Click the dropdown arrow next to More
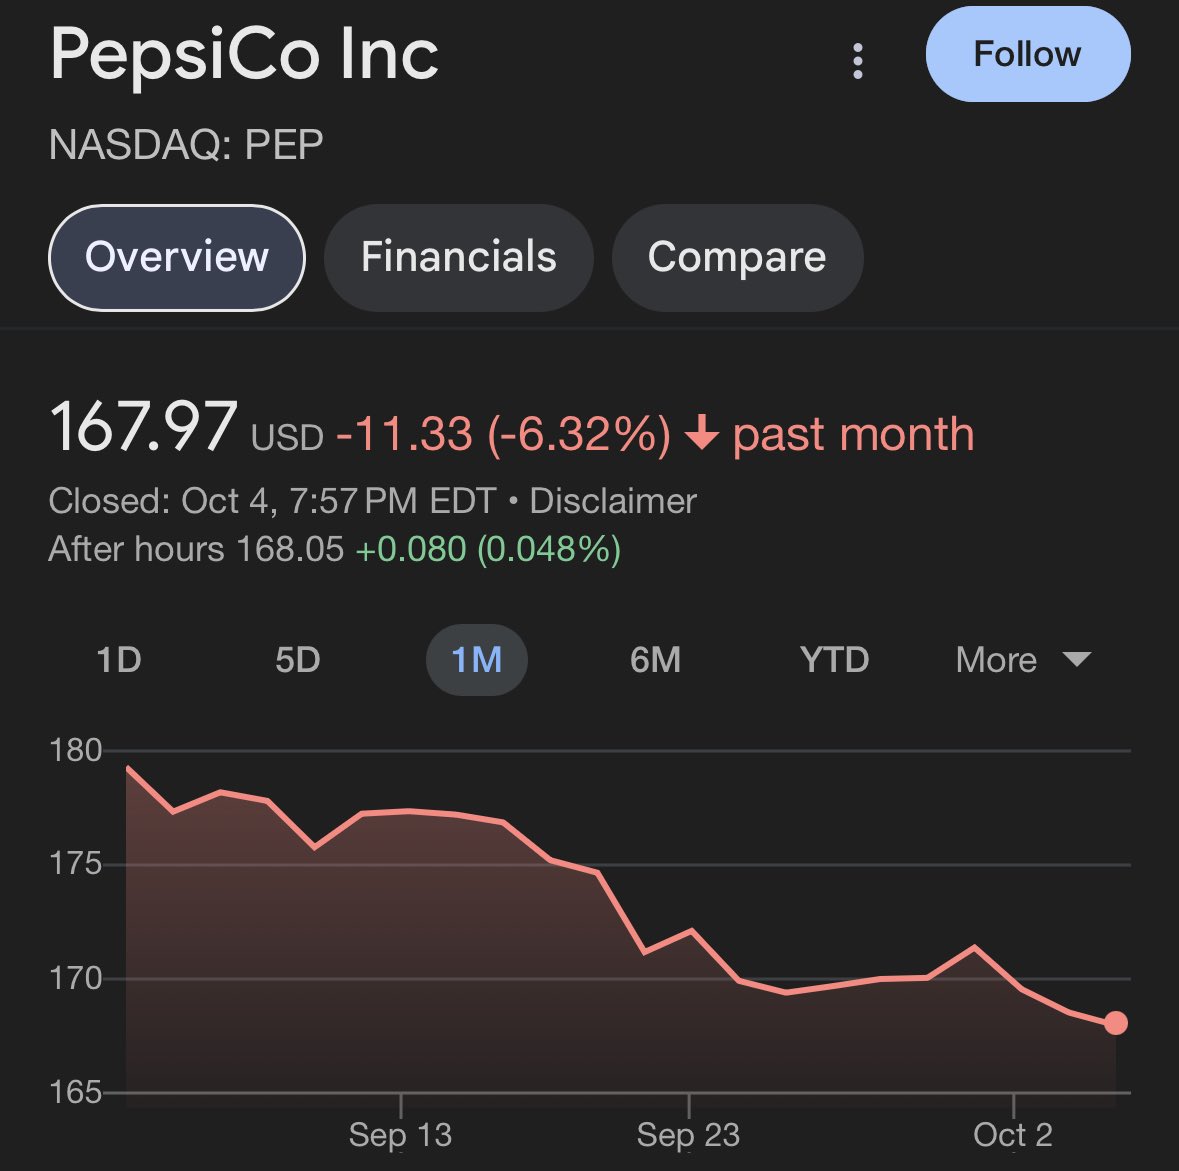This screenshot has height=1171, width=1179. click(x=1076, y=659)
